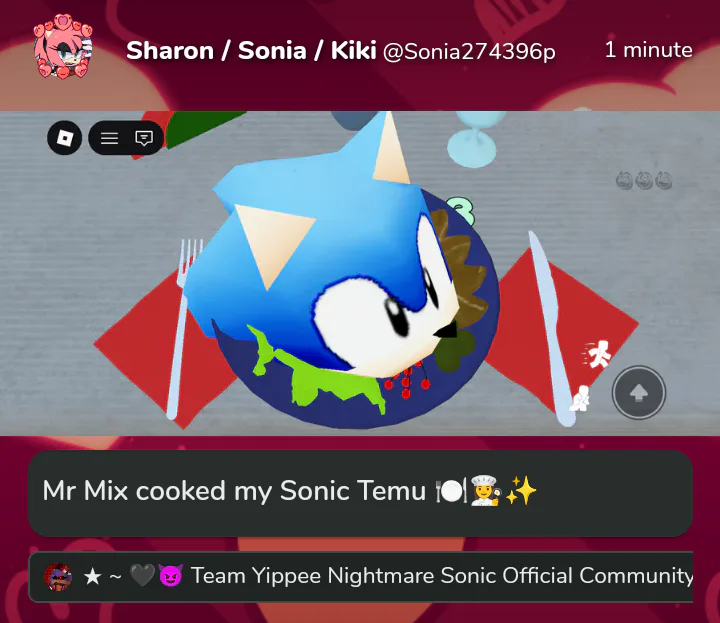Click the three gray face icons
The width and height of the screenshot is (720, 623).
(x=644, y=180)
